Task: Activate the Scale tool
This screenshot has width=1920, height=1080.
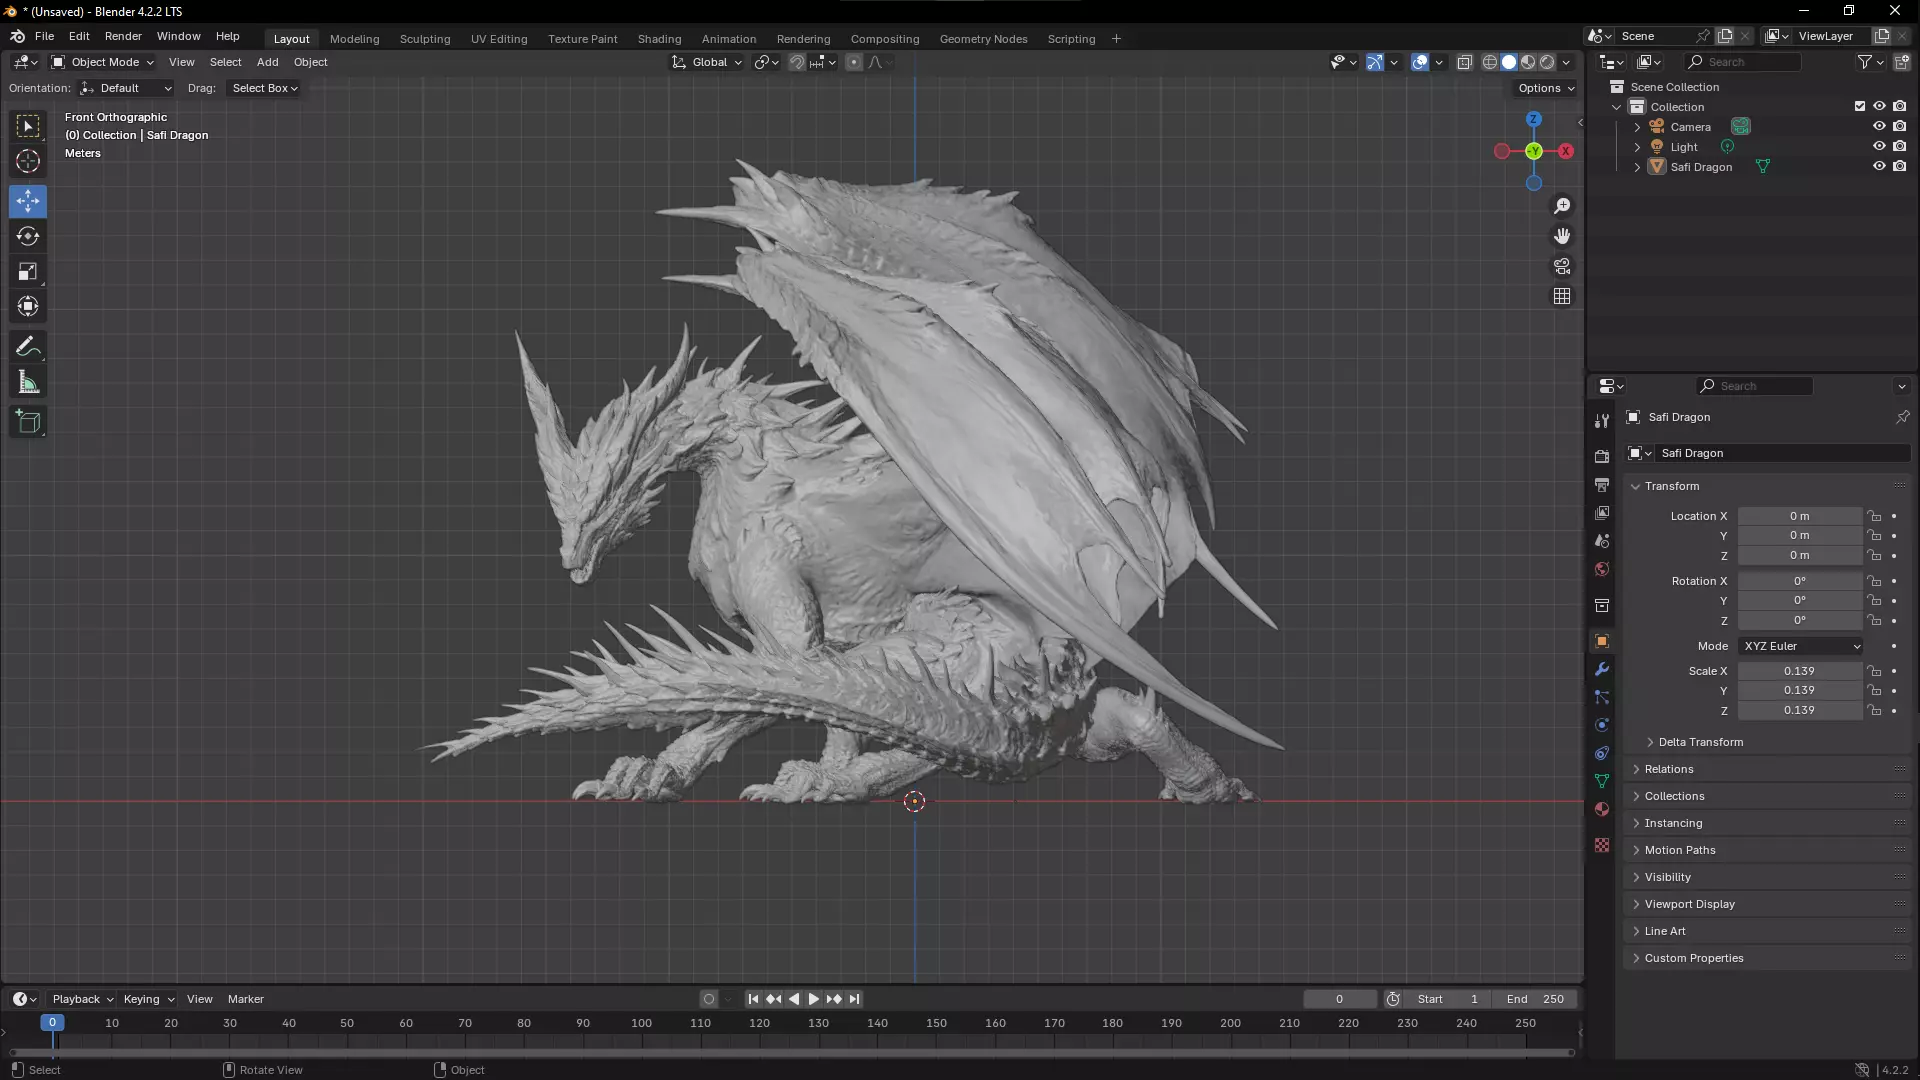Action: tap(28, 271)
